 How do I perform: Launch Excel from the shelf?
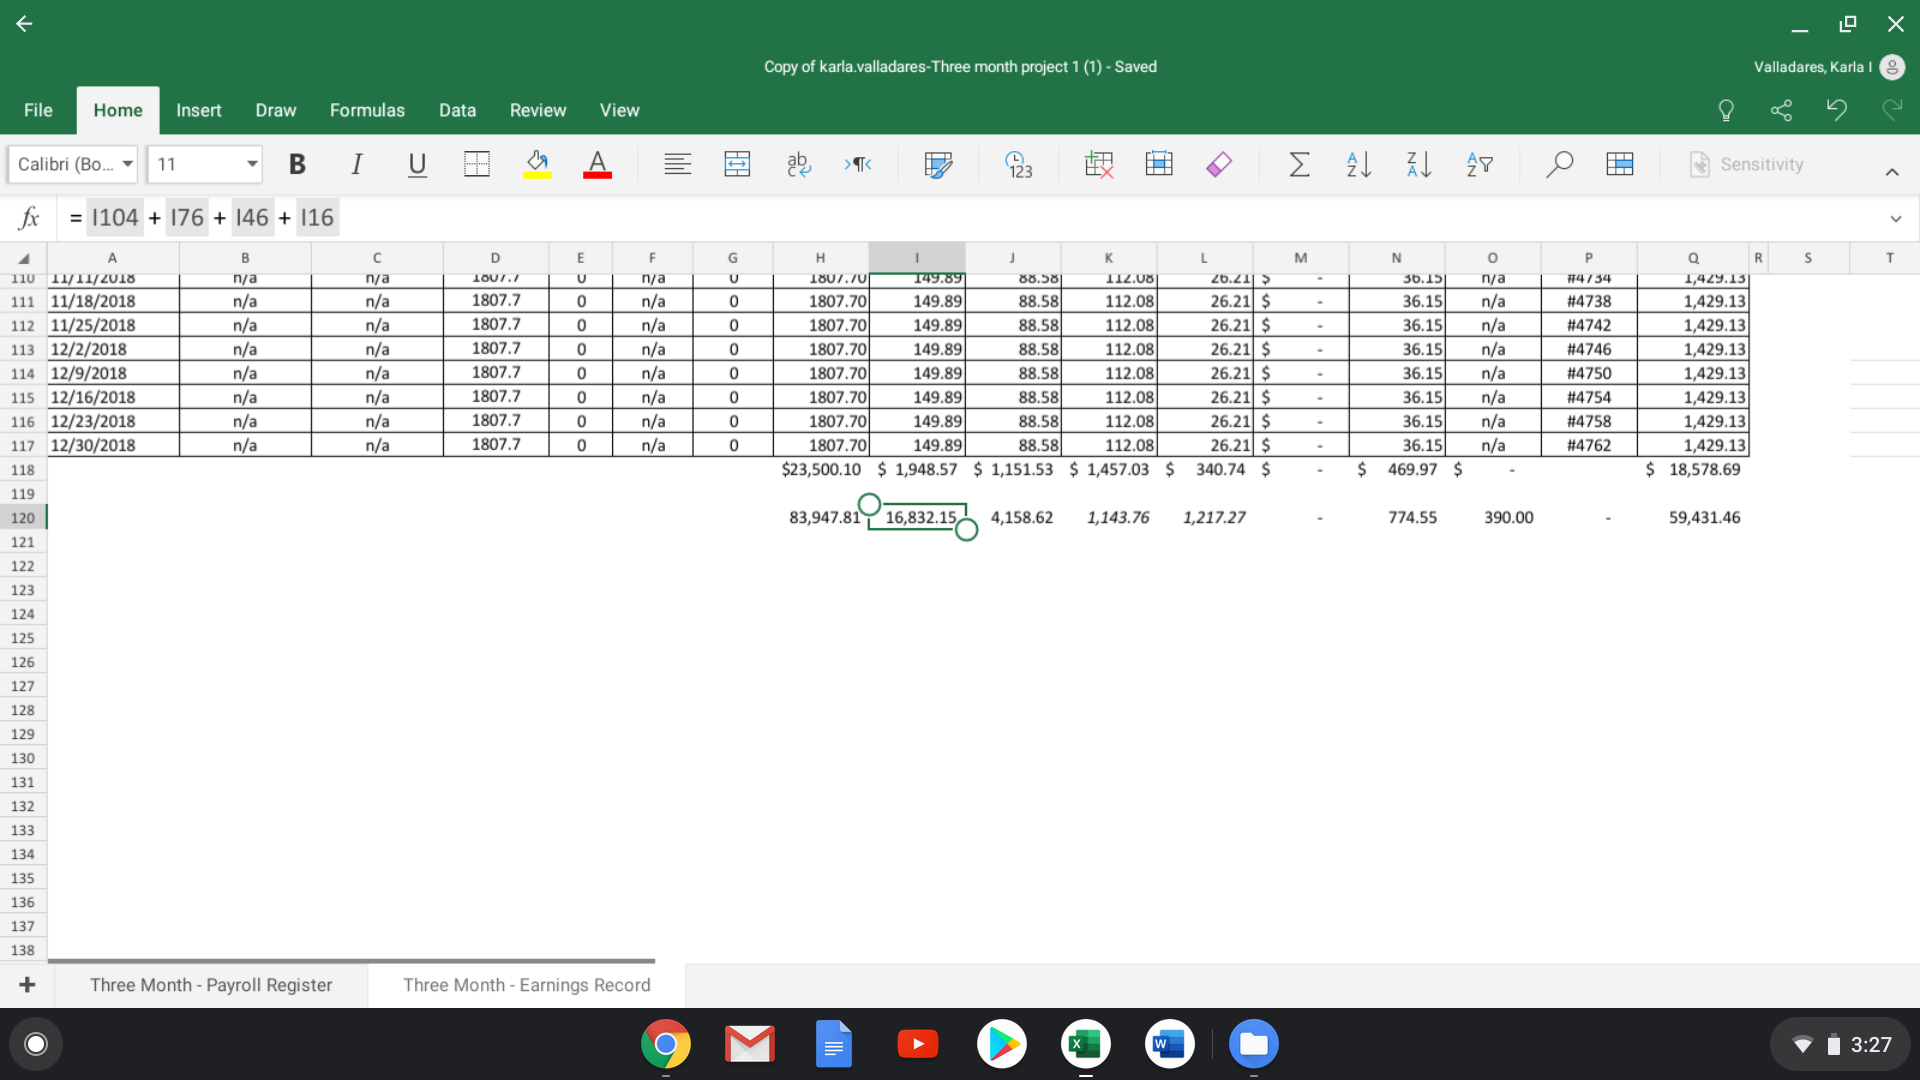[x=1086, y=1044]
